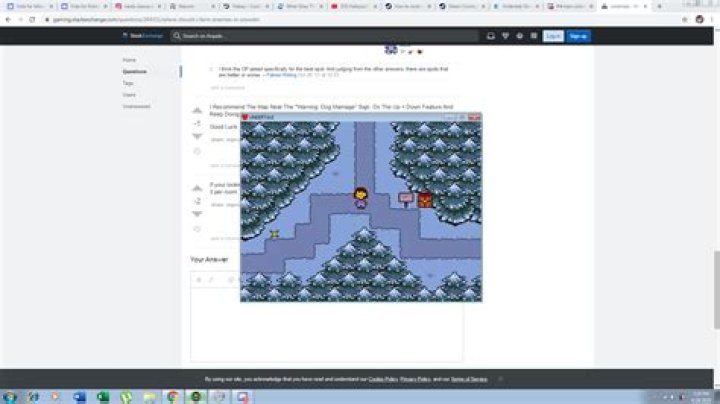
Task: Open Home in left sidebar
Action: point(129,60)
